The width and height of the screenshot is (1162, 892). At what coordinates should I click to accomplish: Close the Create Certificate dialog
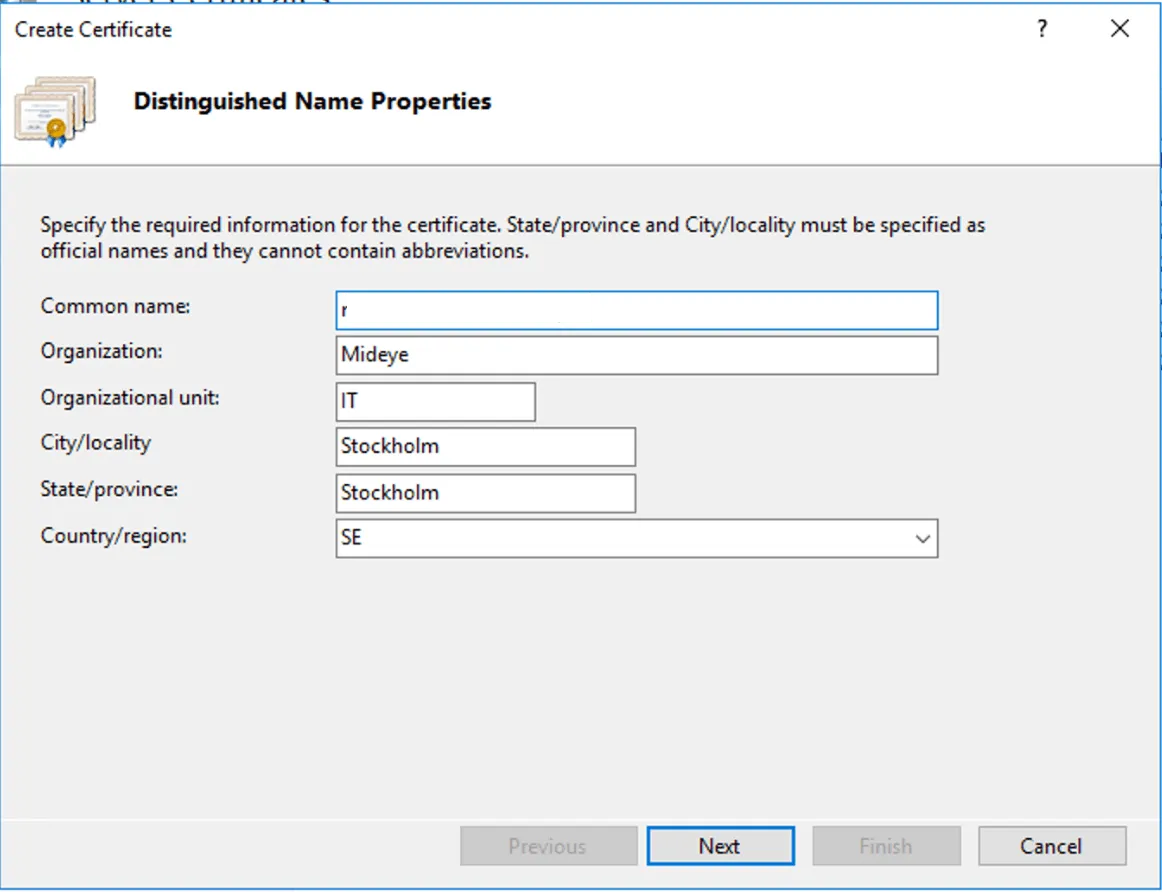pyautogui.click(x=1119, y=29)
